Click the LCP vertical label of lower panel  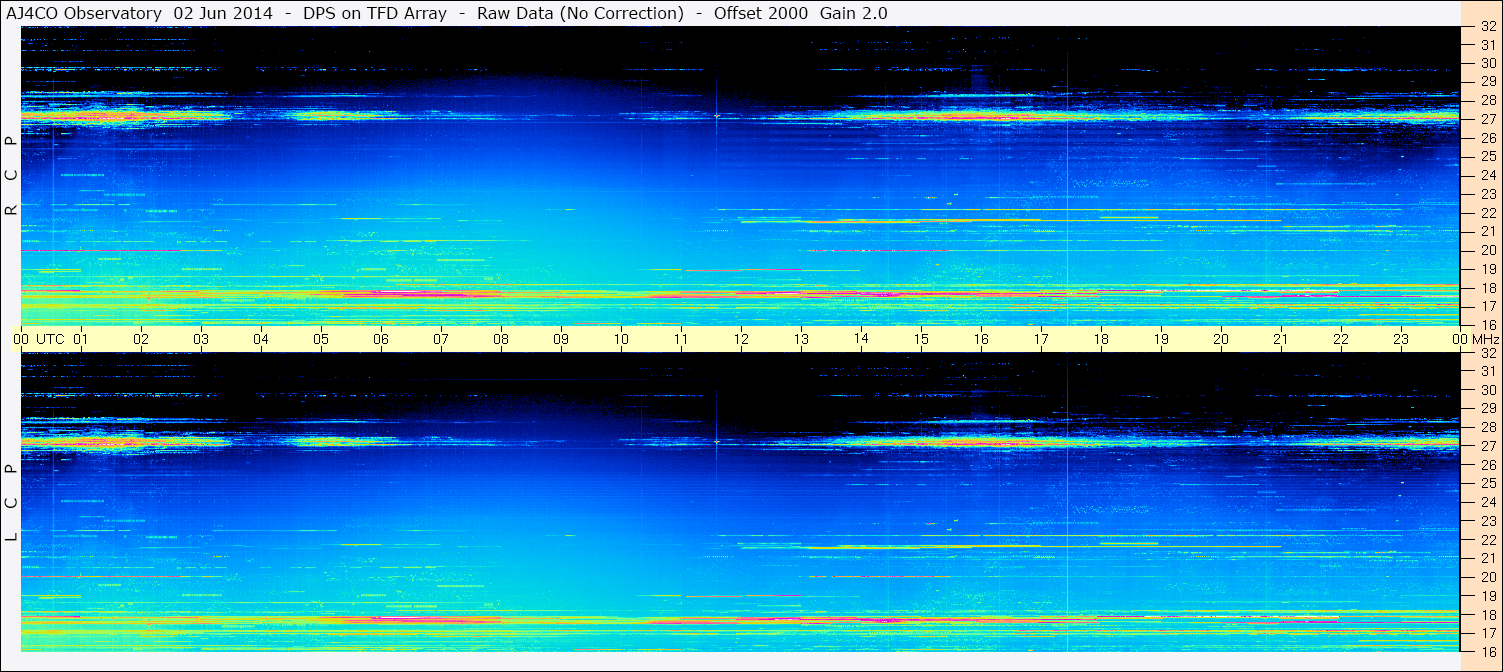11,503
